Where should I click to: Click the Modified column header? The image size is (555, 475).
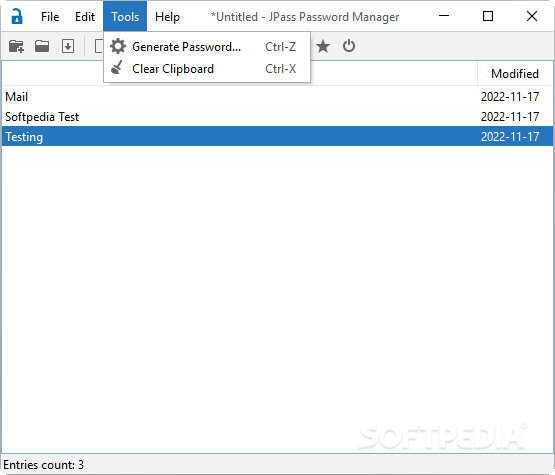(515, 74)
